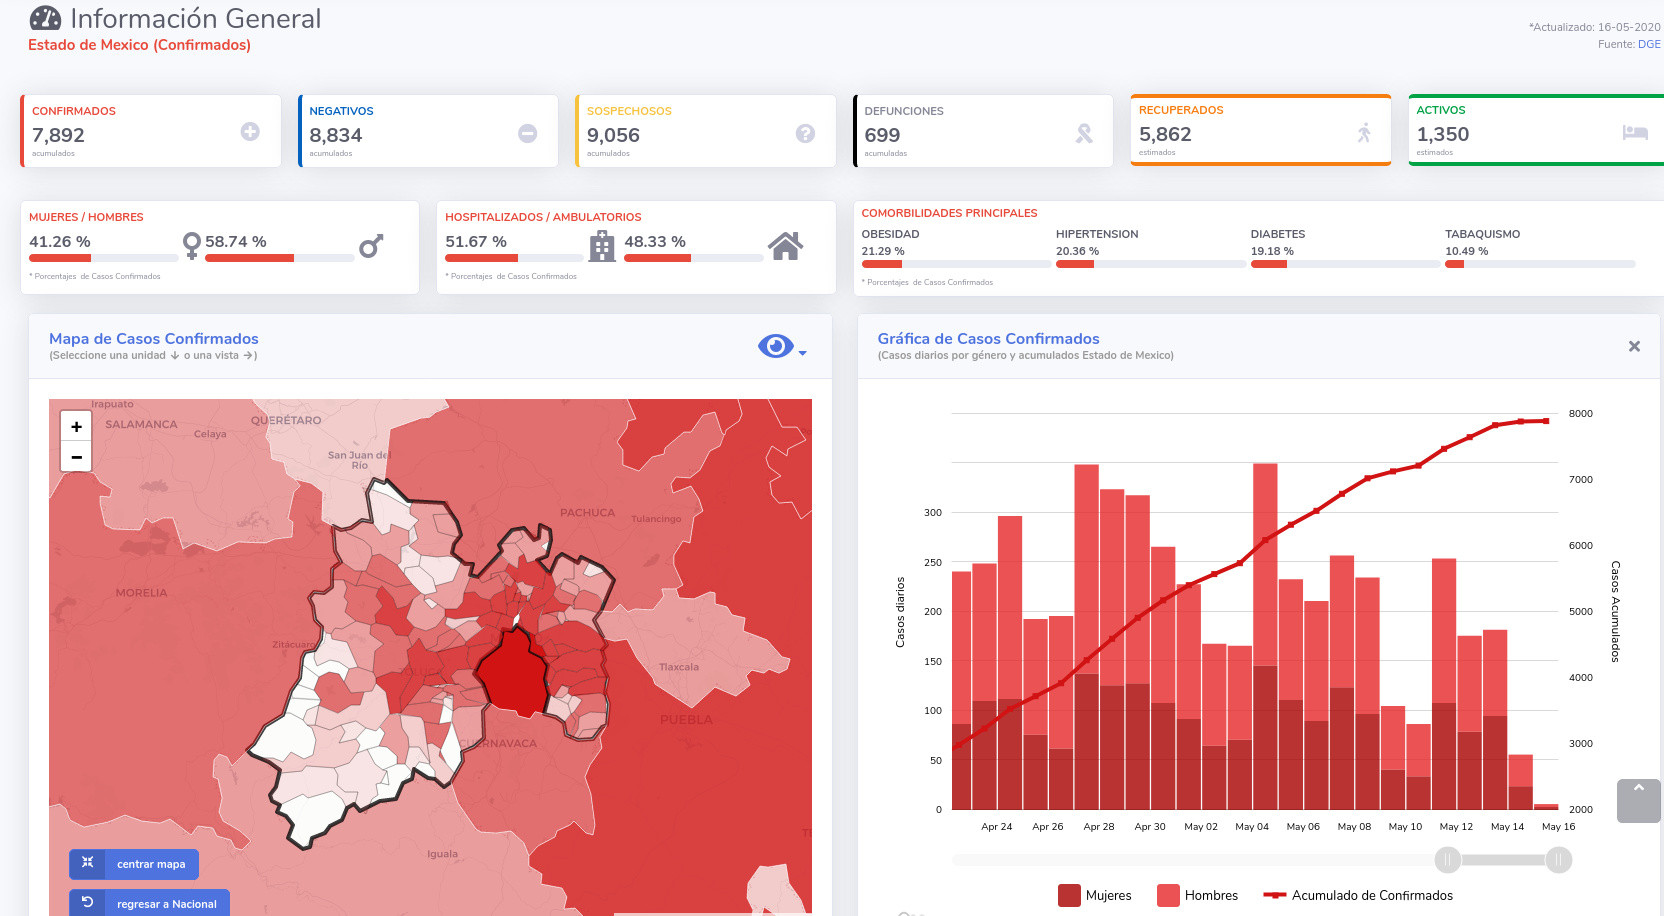Select the Sospechosos 9,056 card
This screenshot has height=916, width=1664.
click(x=706, y=131)
